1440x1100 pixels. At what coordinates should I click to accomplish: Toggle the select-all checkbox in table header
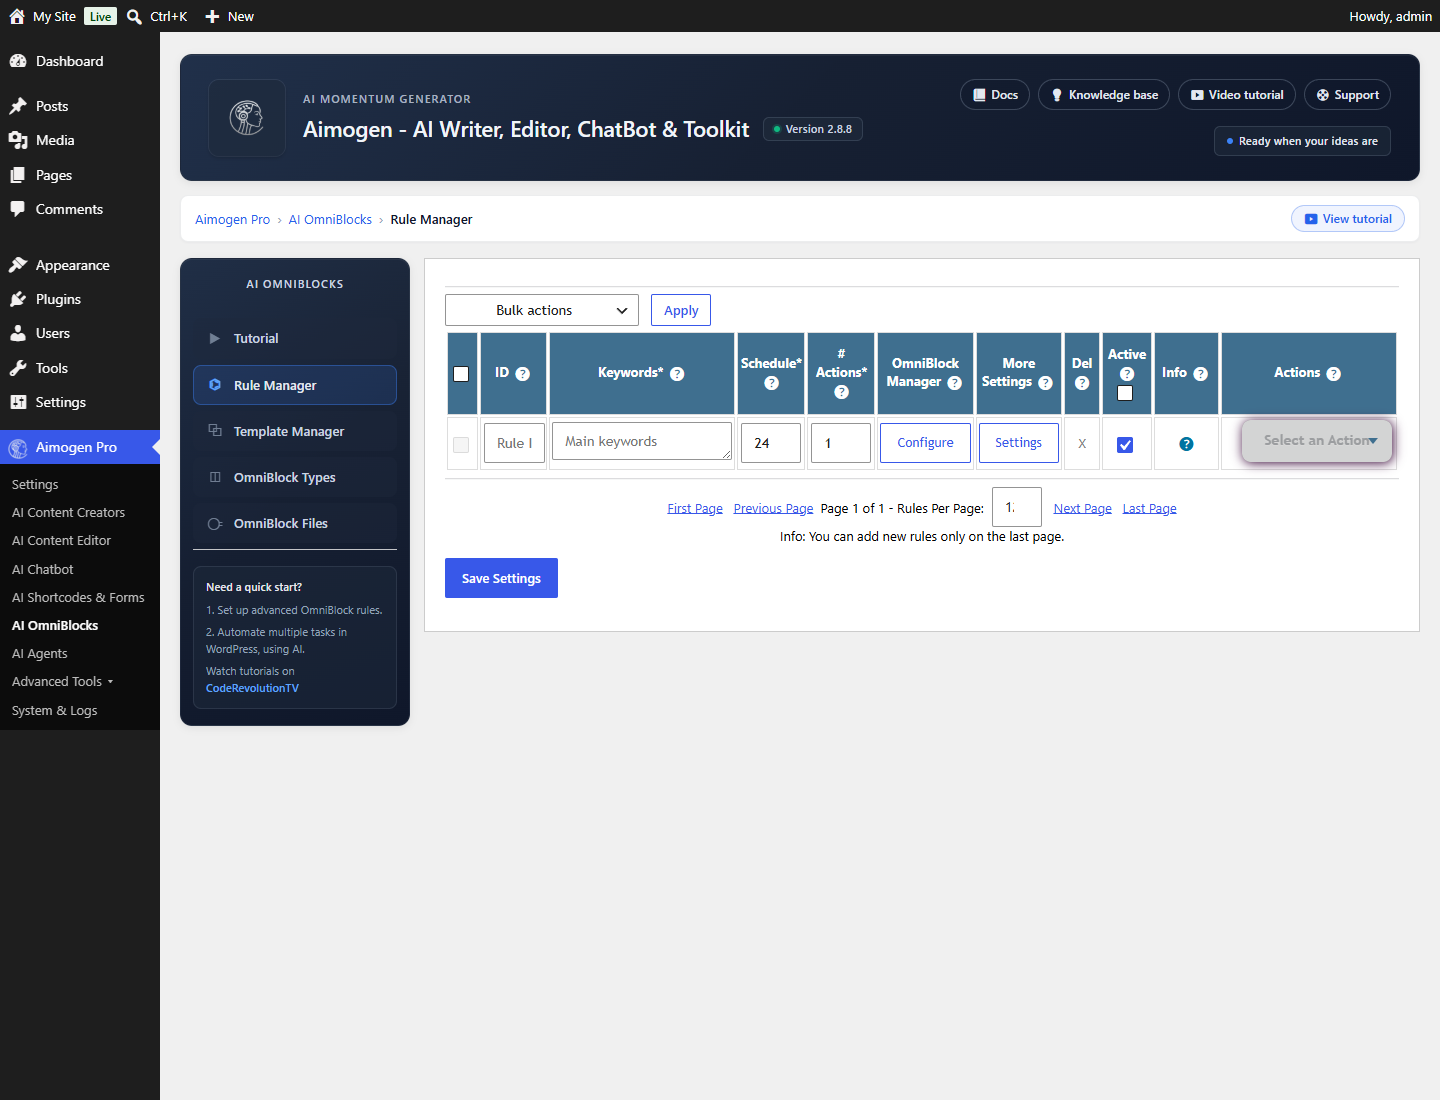click(461, 374)
